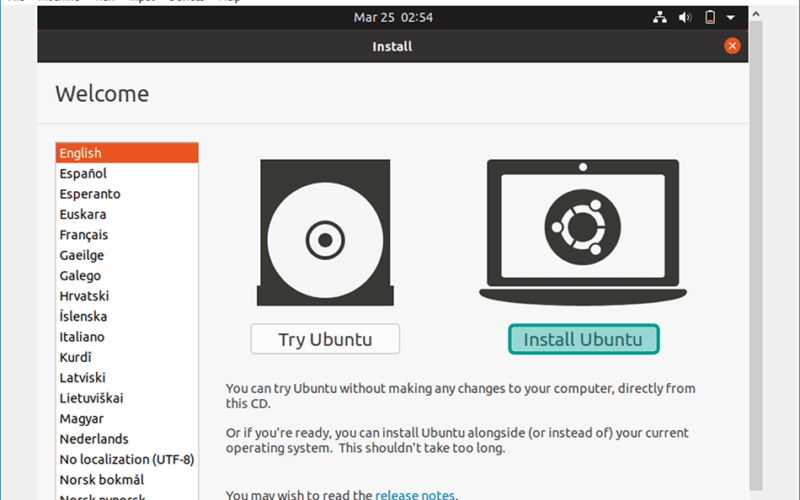Select Euskara language

coord(127,214)
